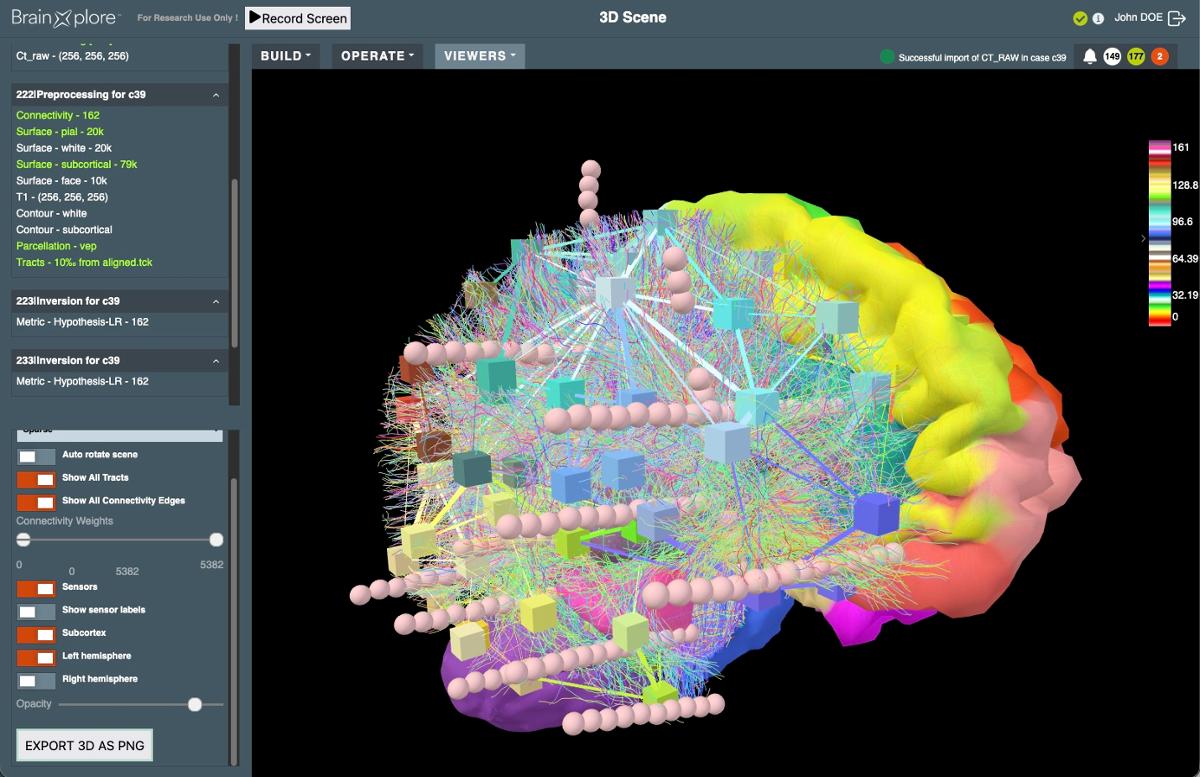Screen dimensions: 1200x777
Task: Open the VIEWERS menu
Action: 480,56
